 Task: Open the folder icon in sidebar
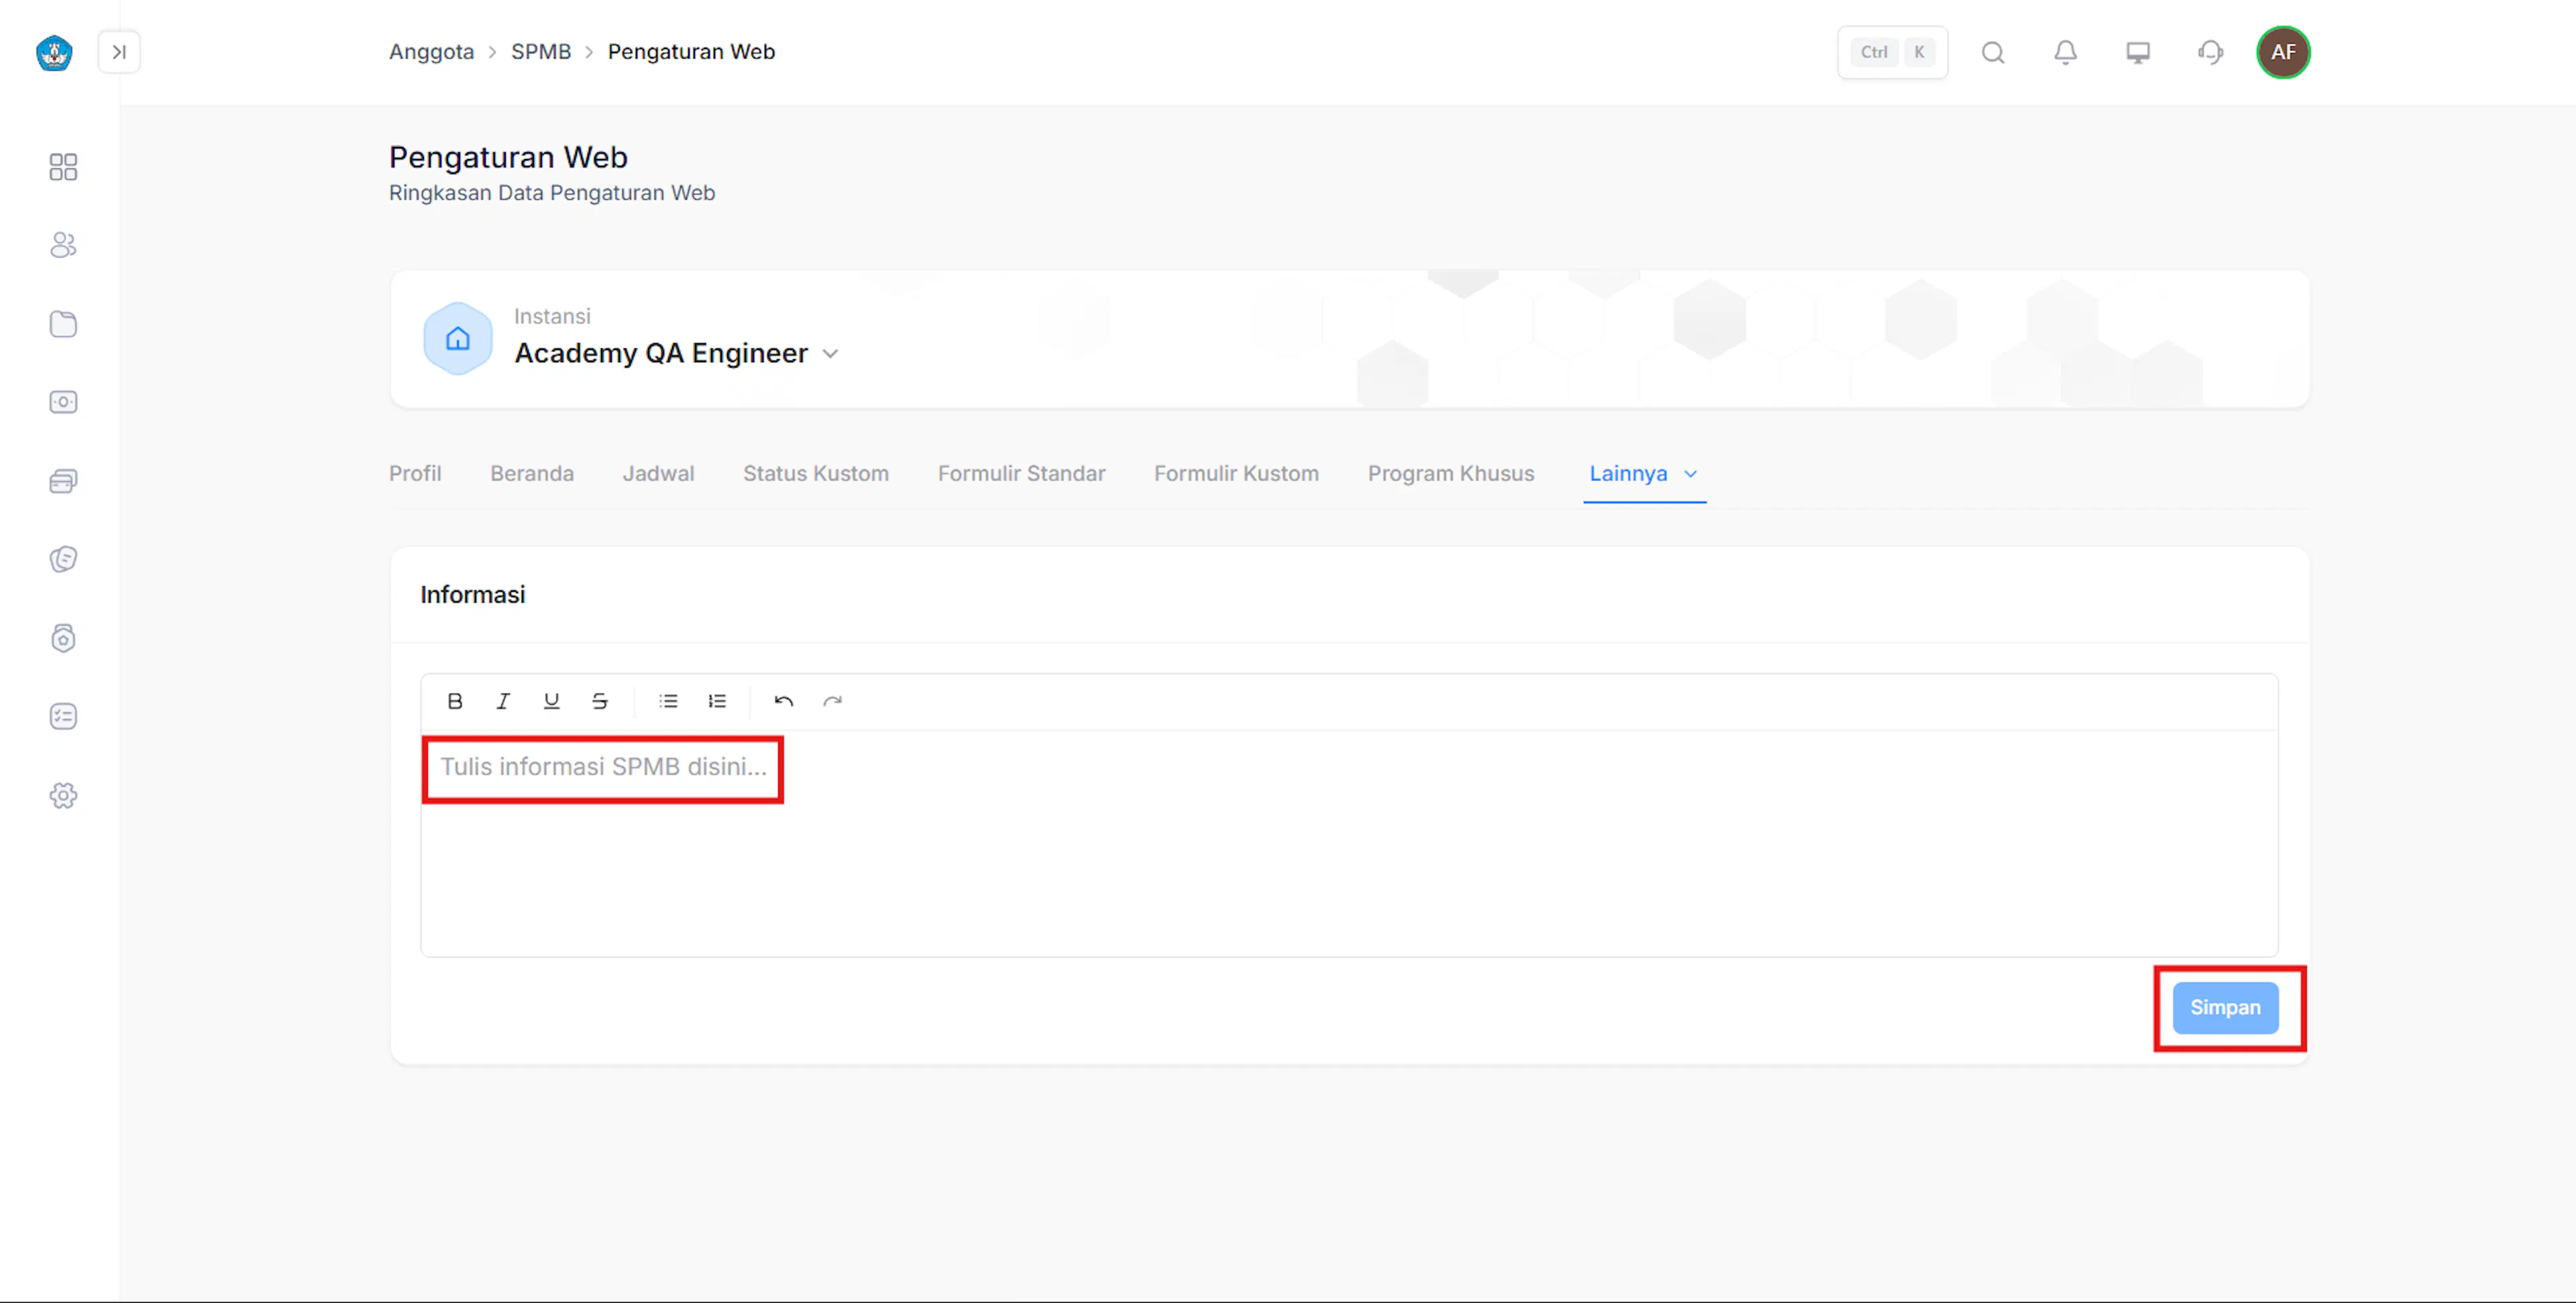pyautogui.click(x=63, y=324)
